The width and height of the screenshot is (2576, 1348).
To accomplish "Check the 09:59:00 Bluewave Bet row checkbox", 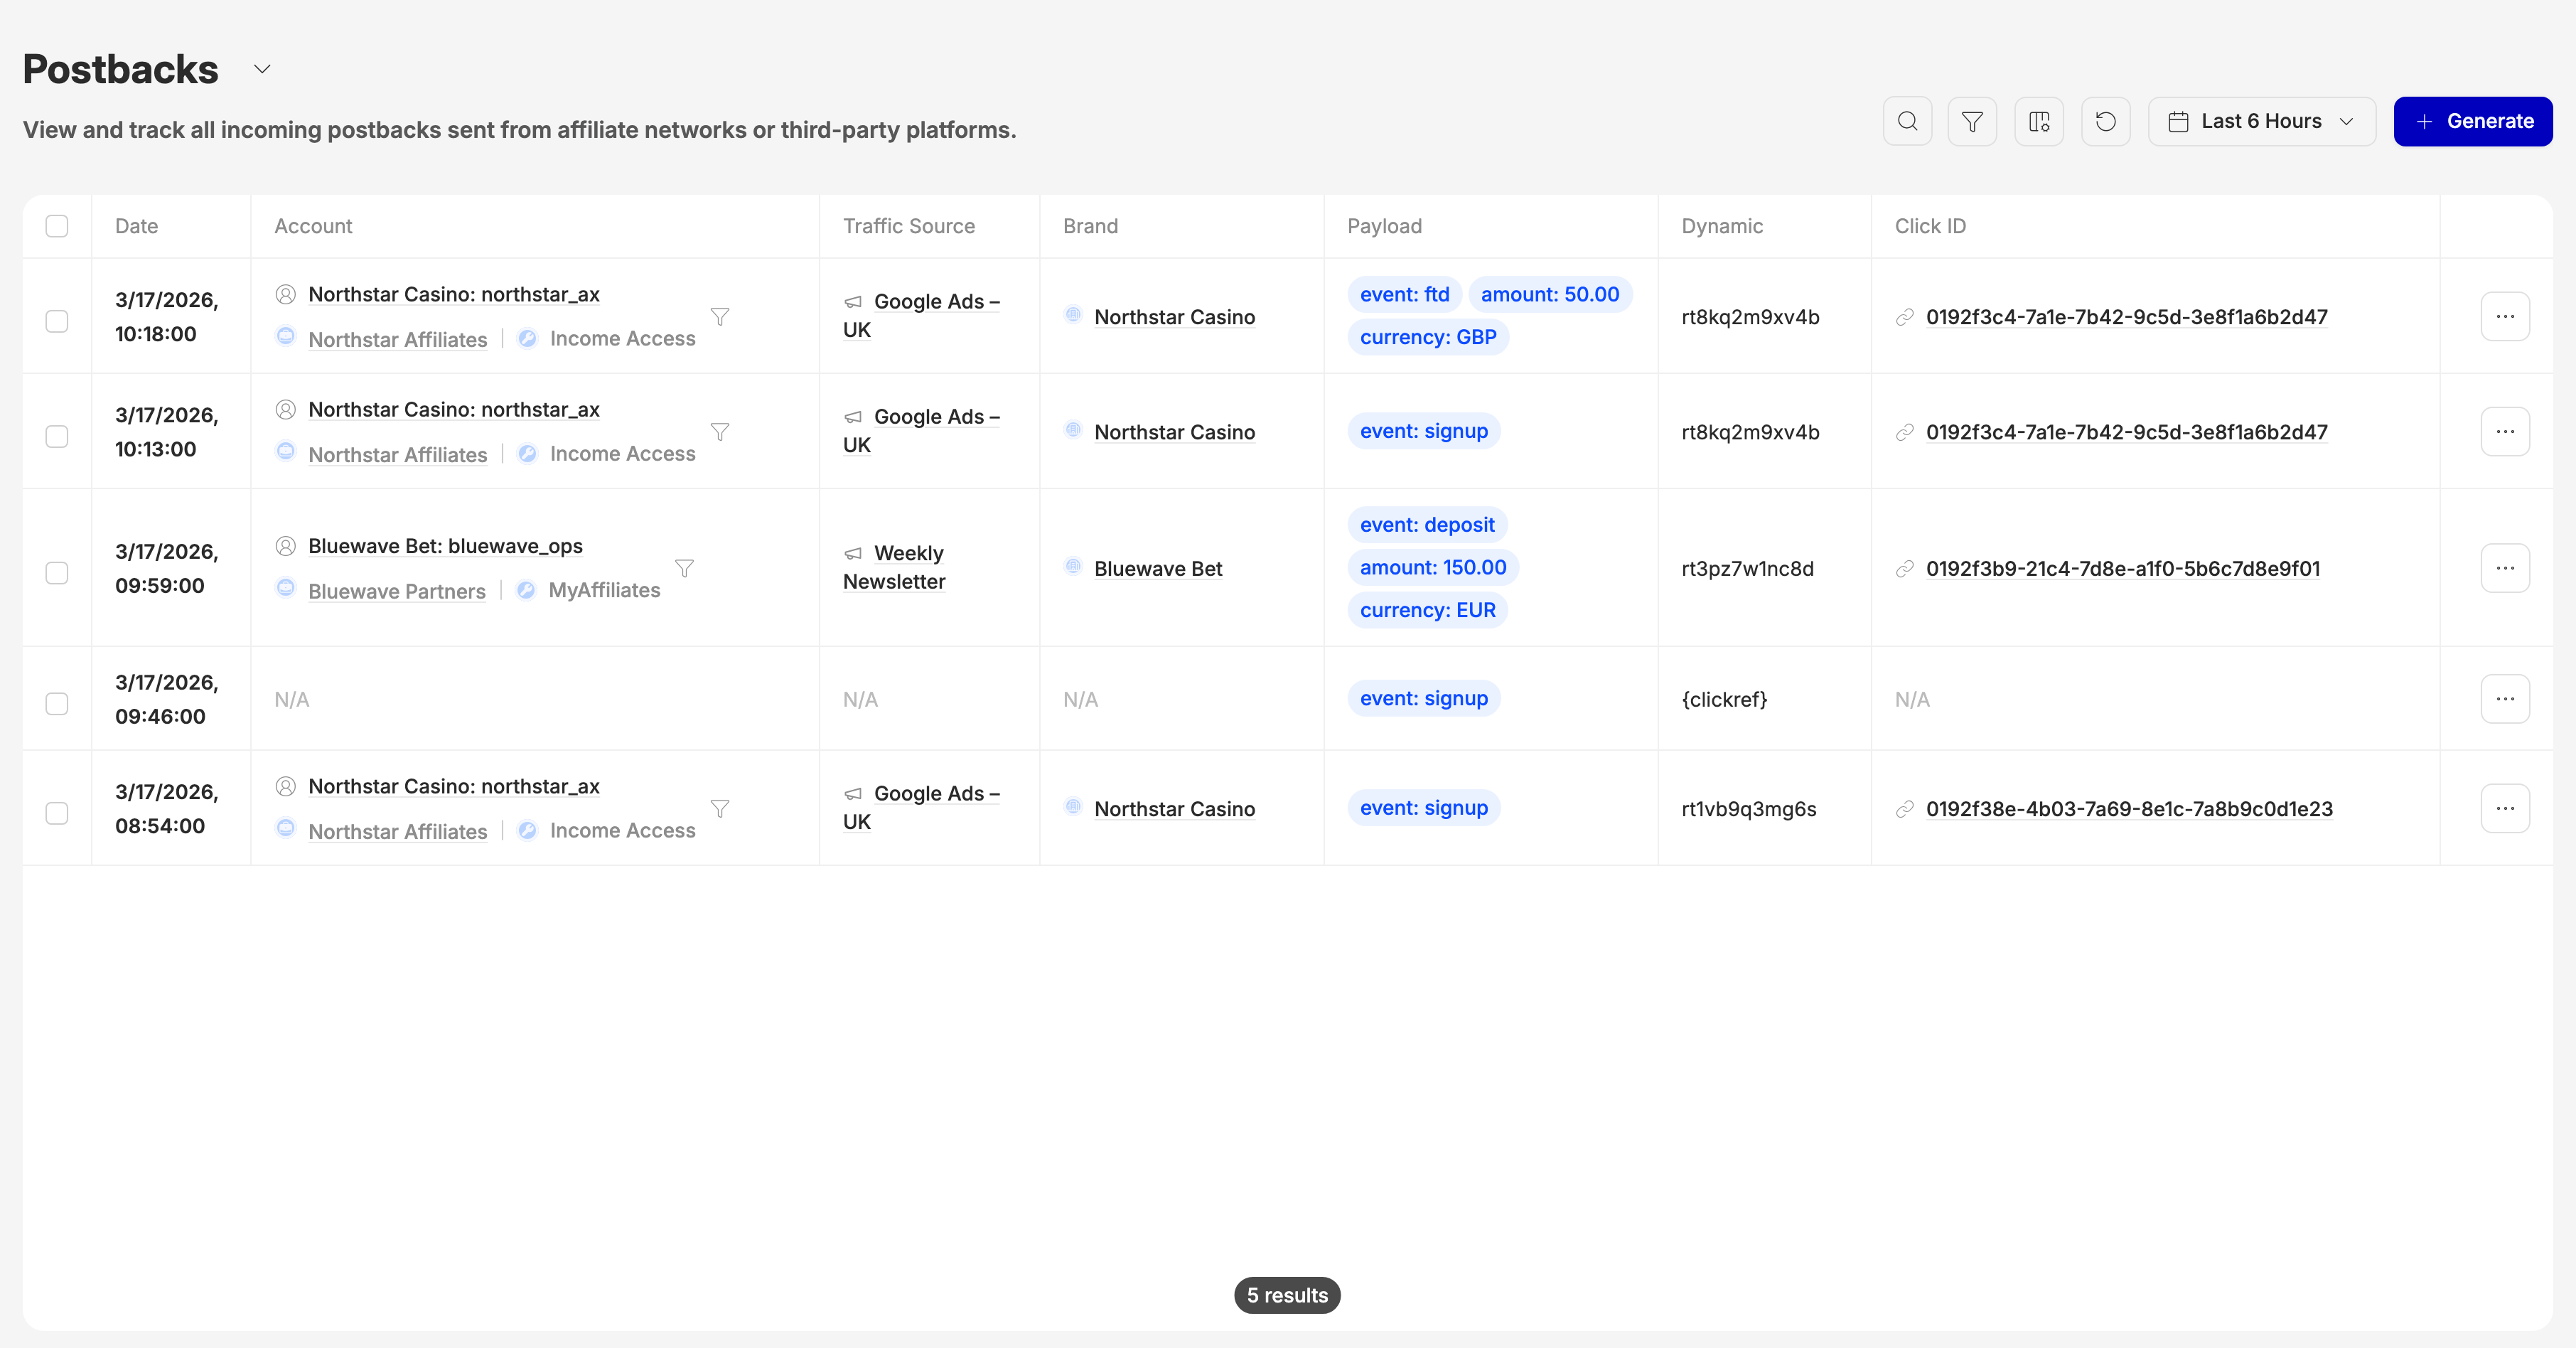I will click(57, 573).
